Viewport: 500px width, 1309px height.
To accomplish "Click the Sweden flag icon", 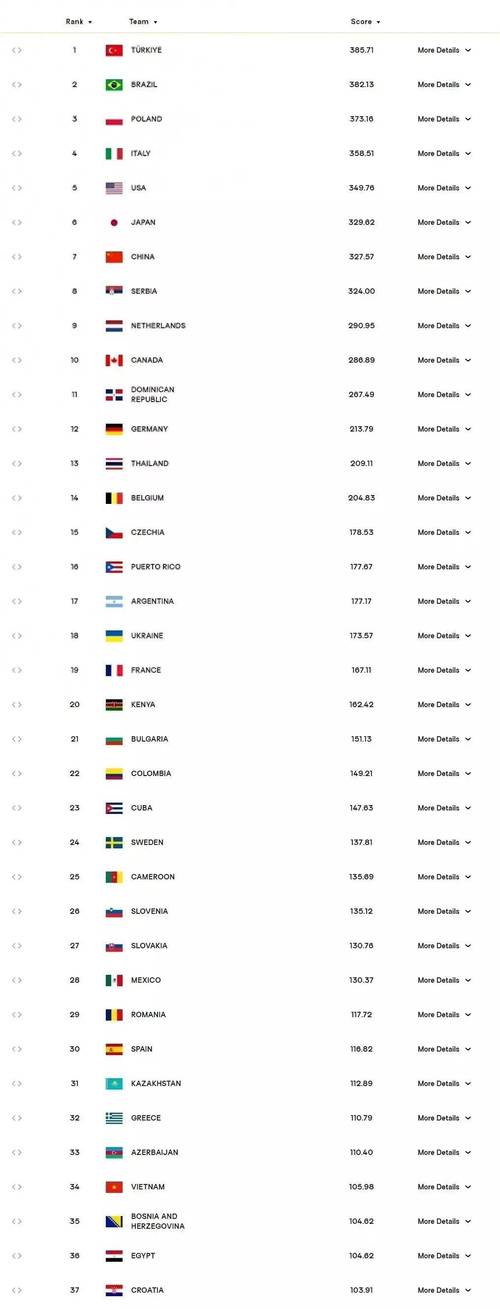I will pos(114,843).
